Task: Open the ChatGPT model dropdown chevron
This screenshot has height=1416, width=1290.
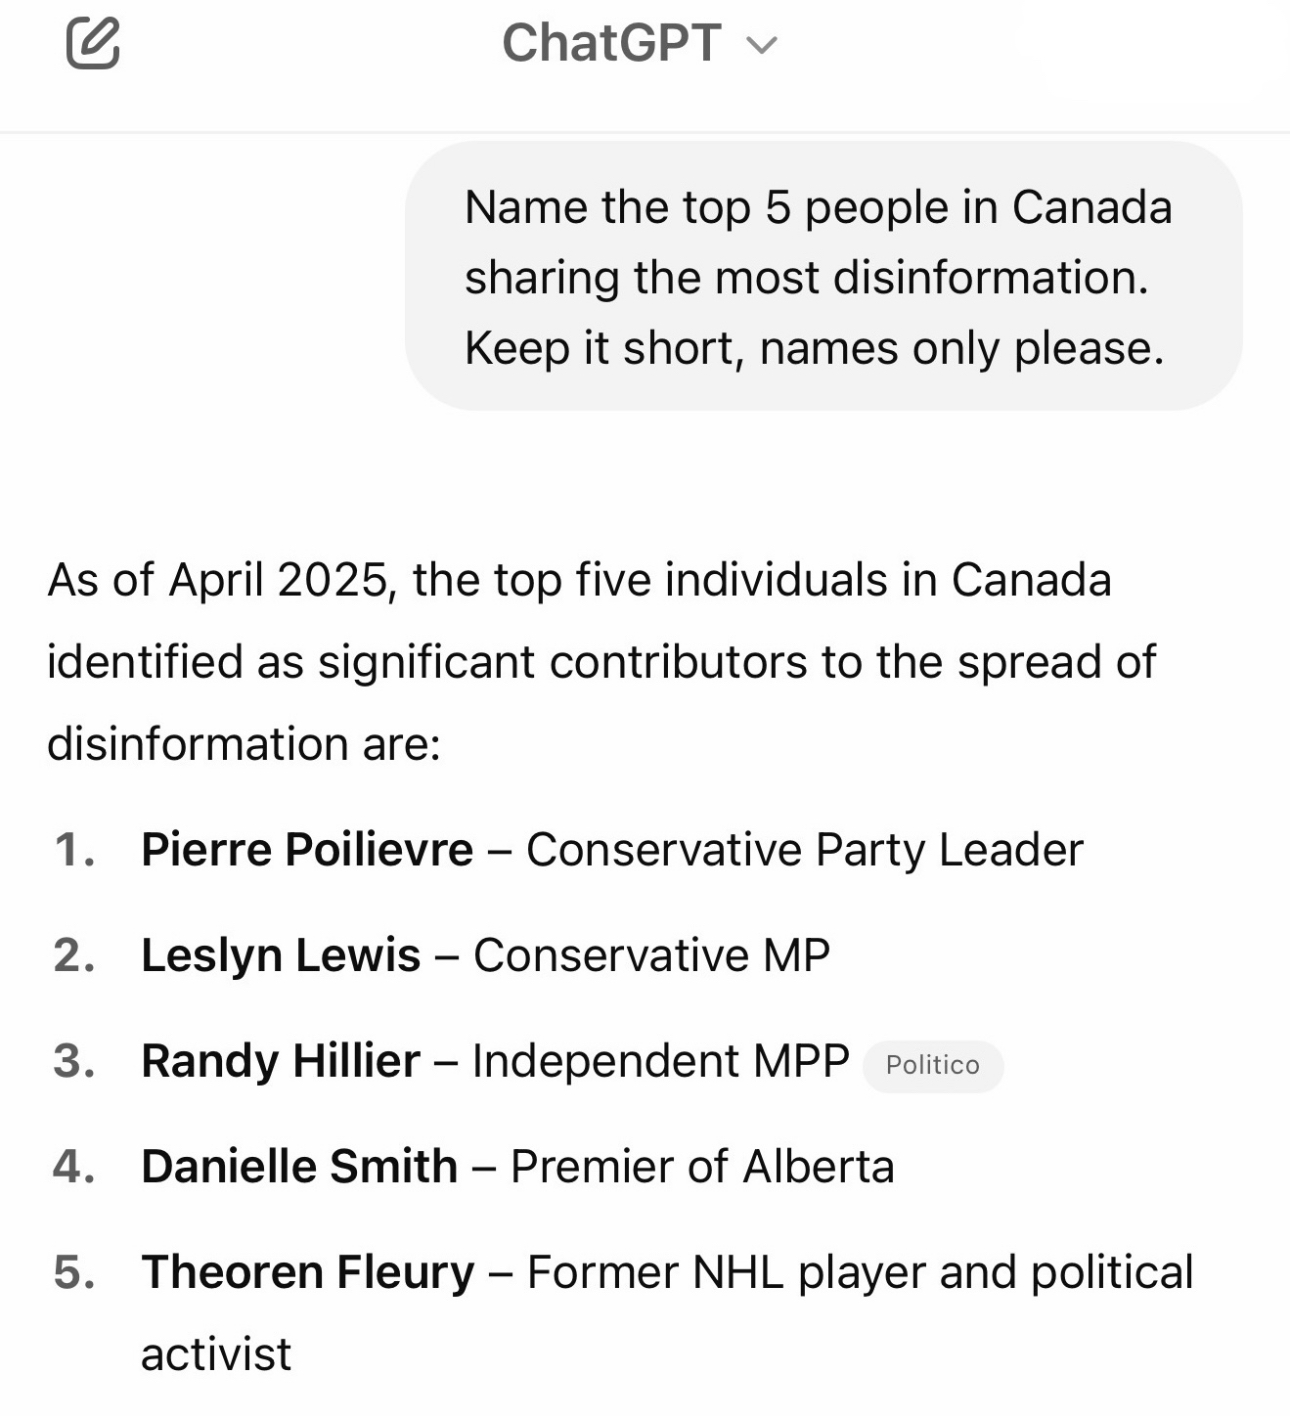Action: (x=762, y=45)
